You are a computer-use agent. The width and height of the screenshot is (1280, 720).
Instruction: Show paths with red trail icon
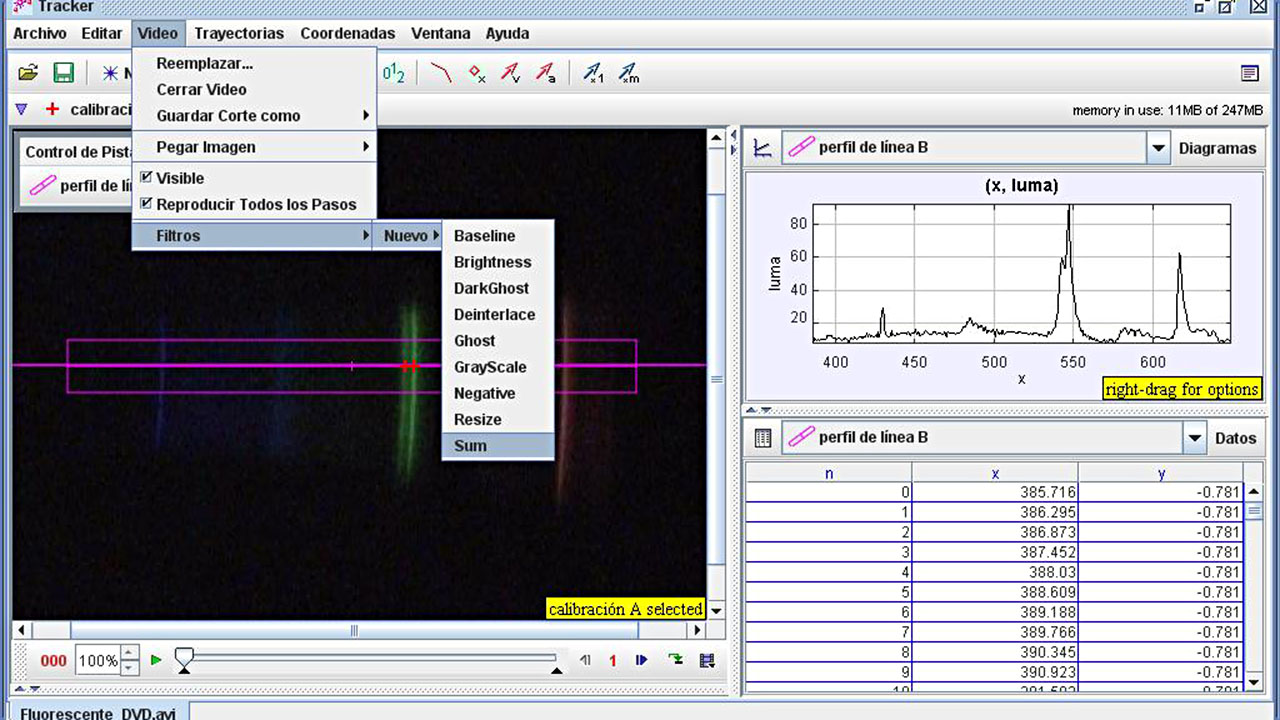[440, 73]
